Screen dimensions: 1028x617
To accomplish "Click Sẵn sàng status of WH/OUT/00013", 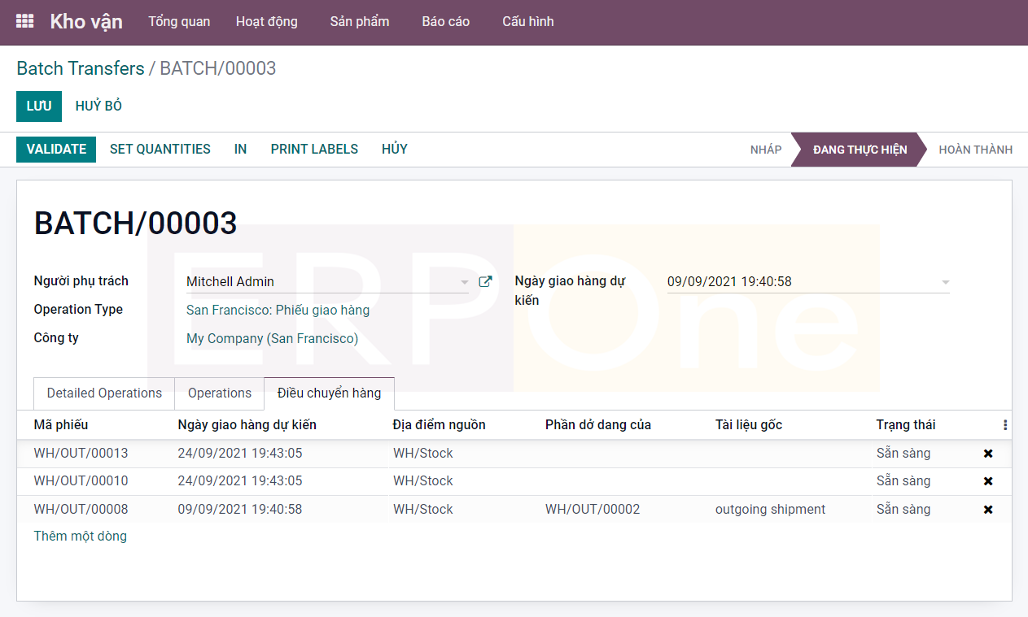I will pyautogui.click(x=903, y=453).
